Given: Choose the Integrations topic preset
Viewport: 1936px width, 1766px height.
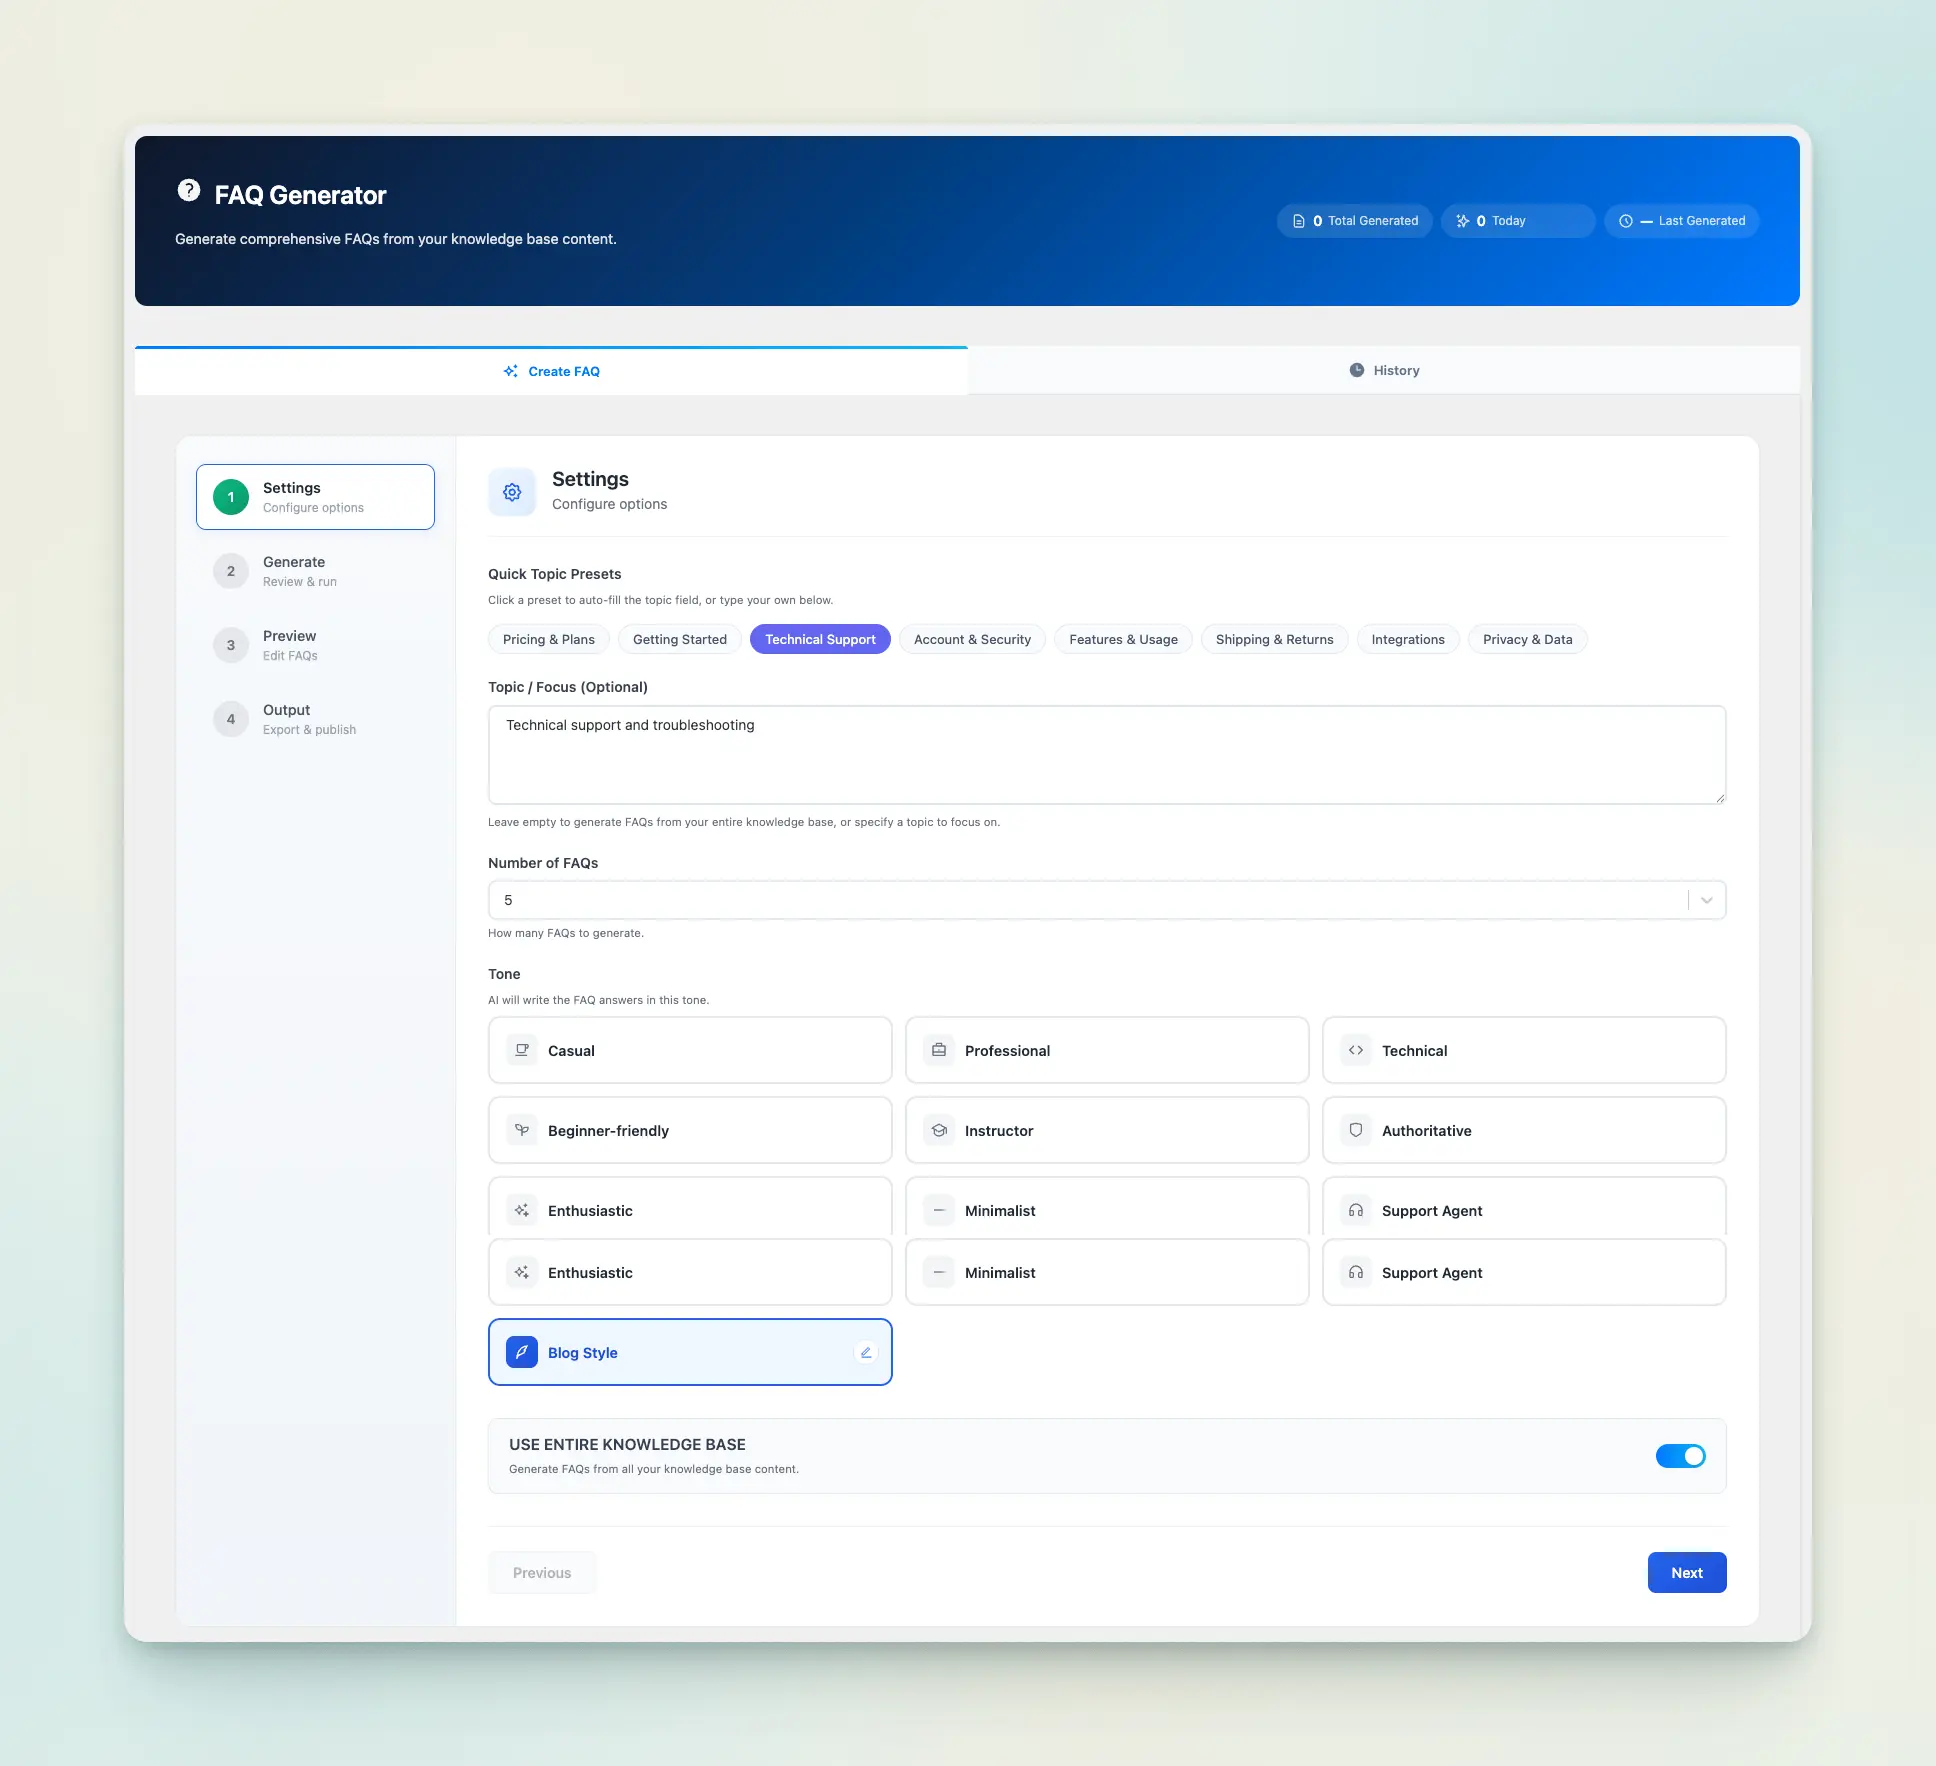Looking at the screenshot, I should (x=1407, y=639).
